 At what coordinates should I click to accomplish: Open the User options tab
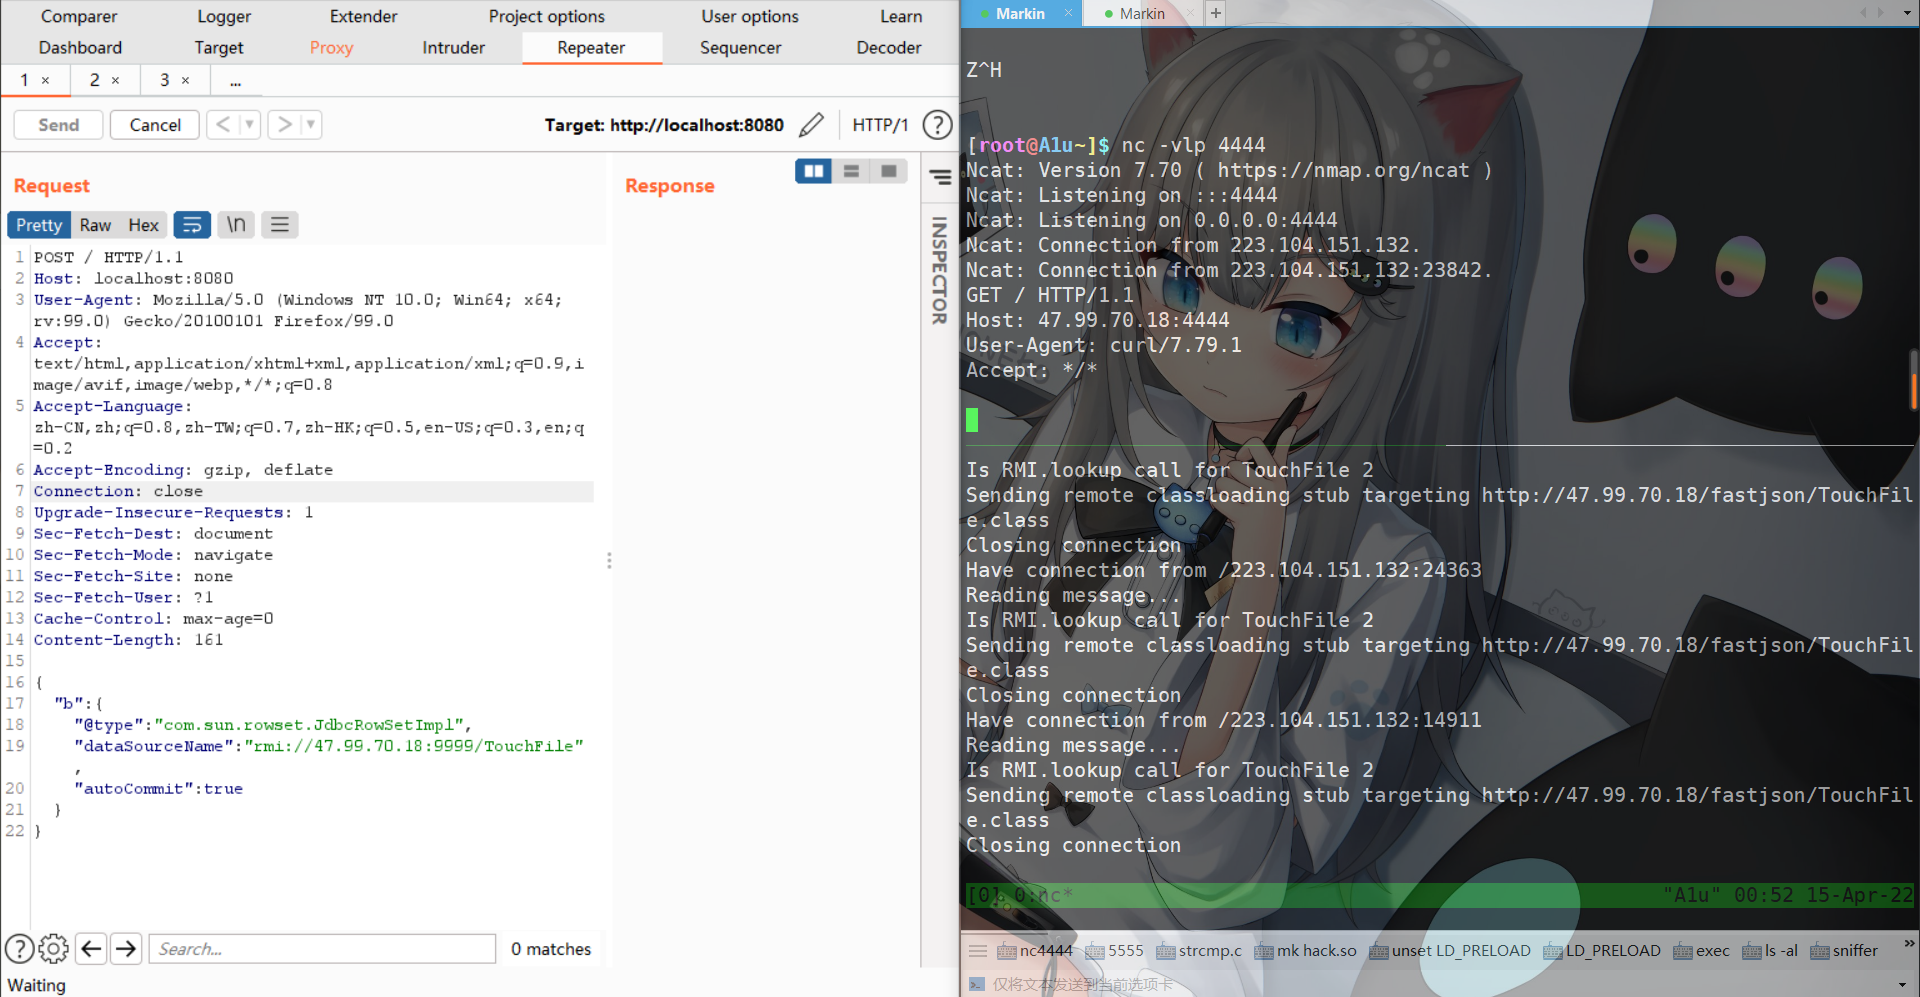point(750,16)
